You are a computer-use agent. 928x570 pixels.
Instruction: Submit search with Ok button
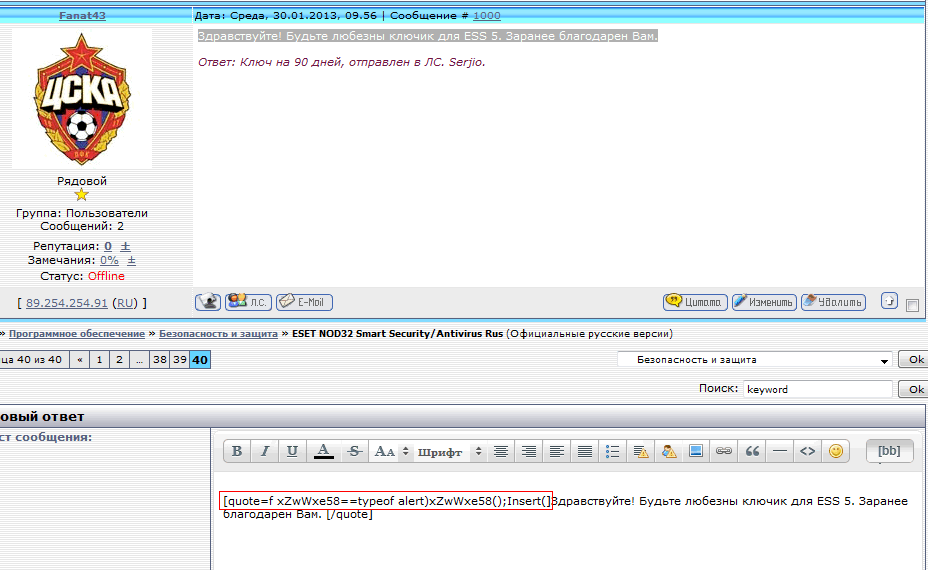pos(916,389)
